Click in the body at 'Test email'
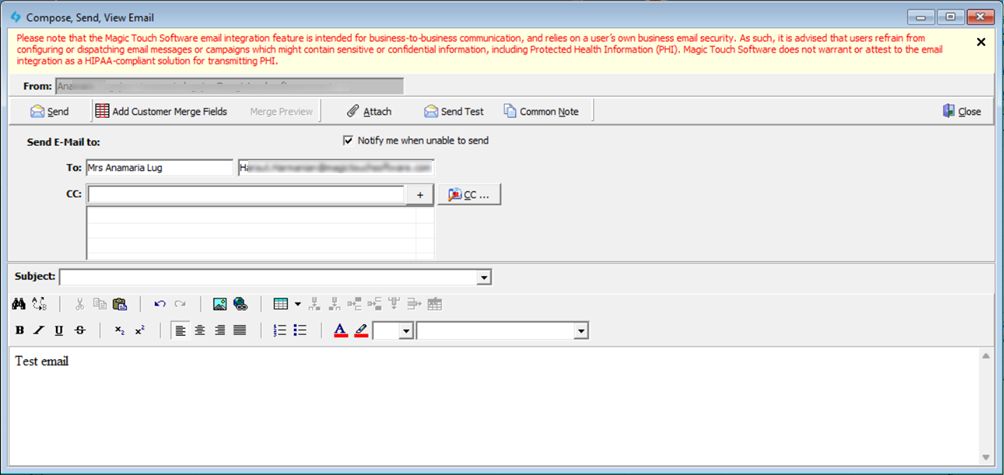The image size is (1004, 475). [42, 362]
